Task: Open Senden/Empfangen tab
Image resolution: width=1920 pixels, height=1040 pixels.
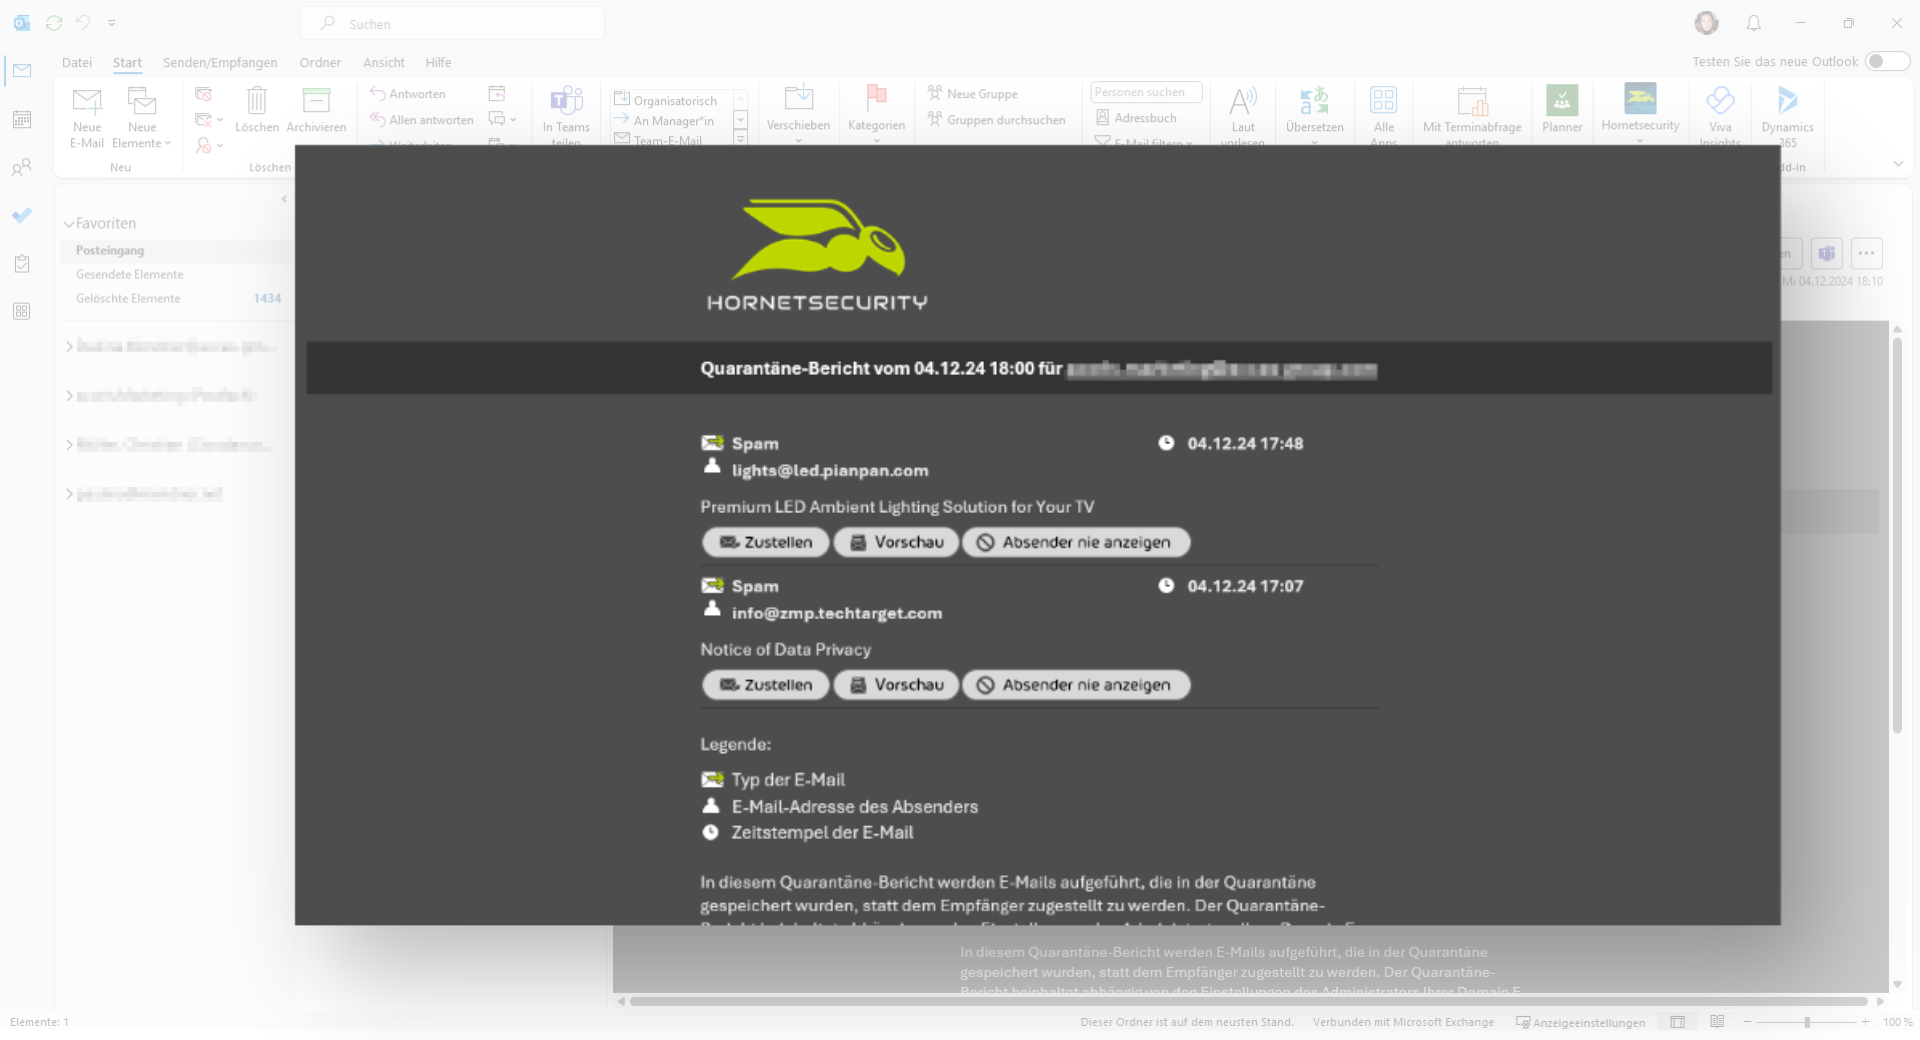Action: pyautogui.click(x=220, y=62)
